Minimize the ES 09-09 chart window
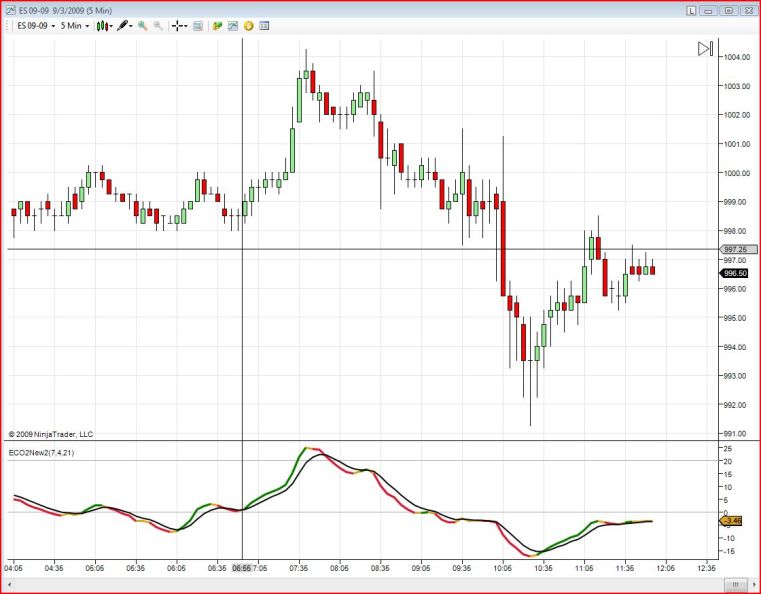 [709, 10]
